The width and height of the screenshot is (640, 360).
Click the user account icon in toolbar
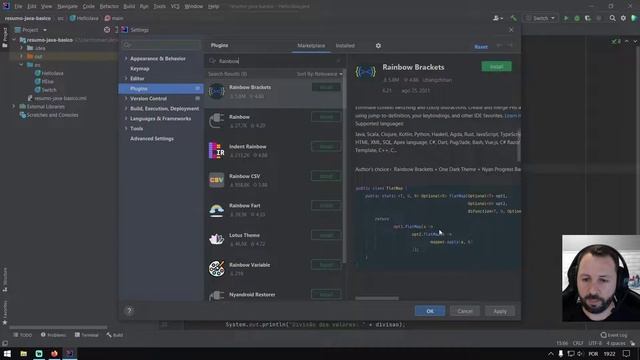(x=498, y=18)
